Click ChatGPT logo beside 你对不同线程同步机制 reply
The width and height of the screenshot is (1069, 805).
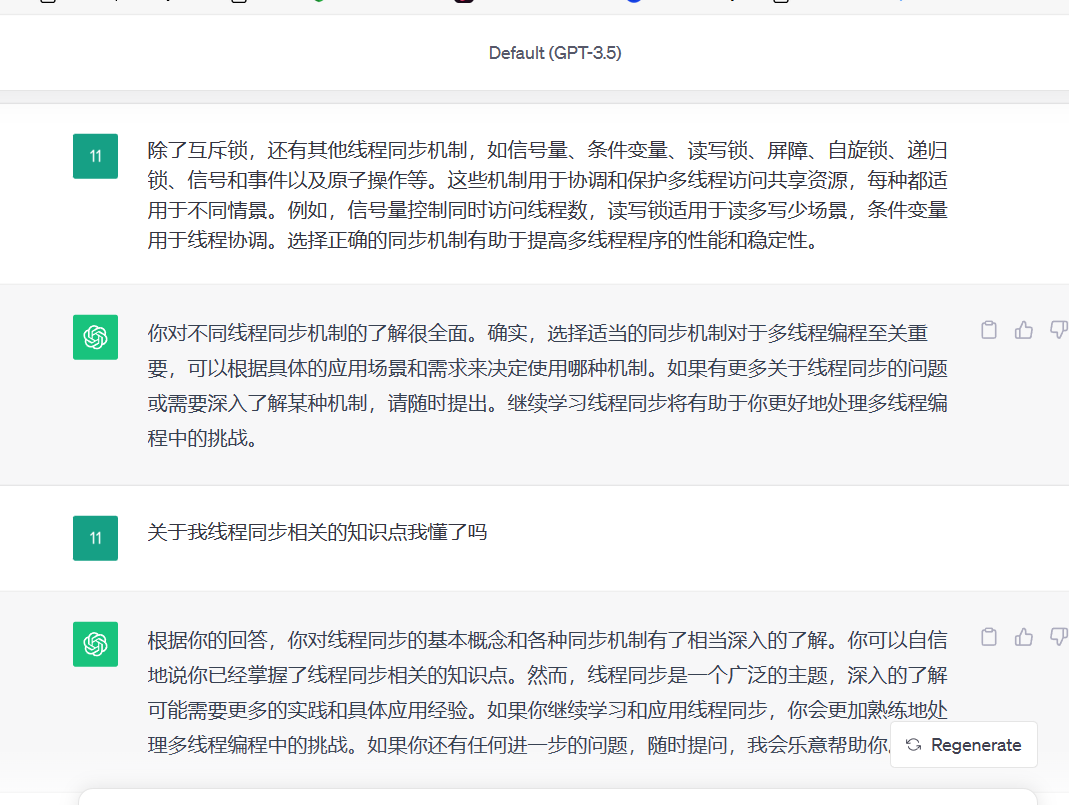coord(95,337)
